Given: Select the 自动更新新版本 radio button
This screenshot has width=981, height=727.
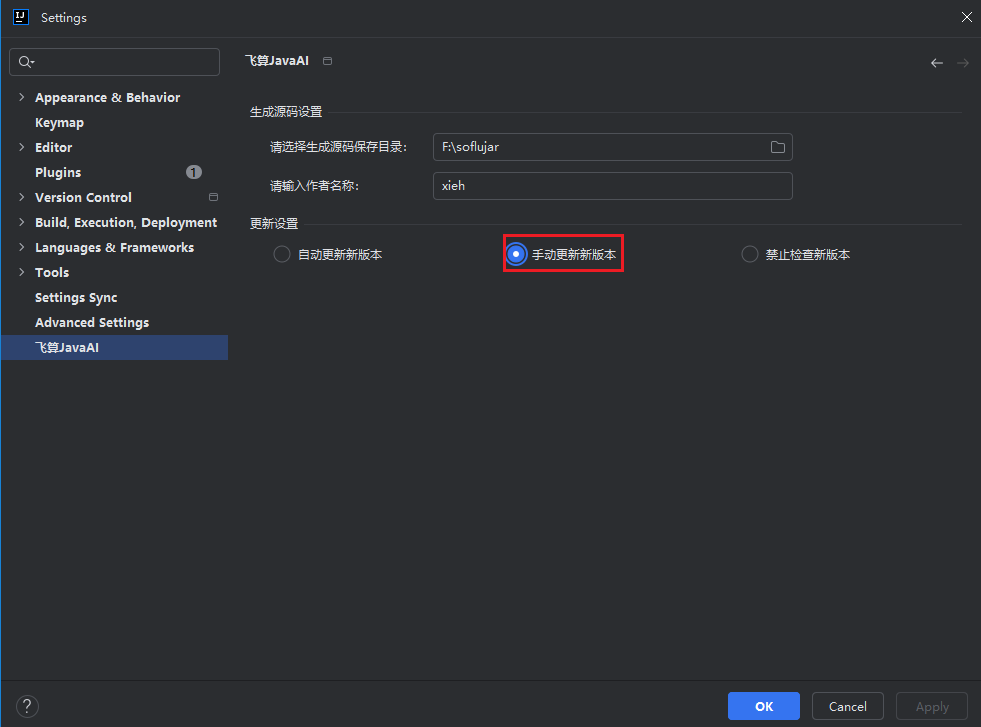Looking at the screenshot, I should click(x=282, y=255).
